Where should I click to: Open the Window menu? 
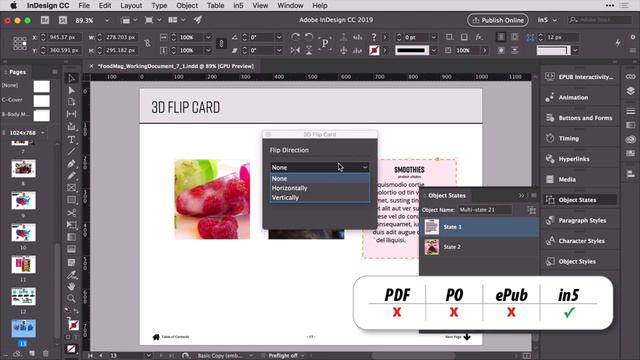pos(290,6)
